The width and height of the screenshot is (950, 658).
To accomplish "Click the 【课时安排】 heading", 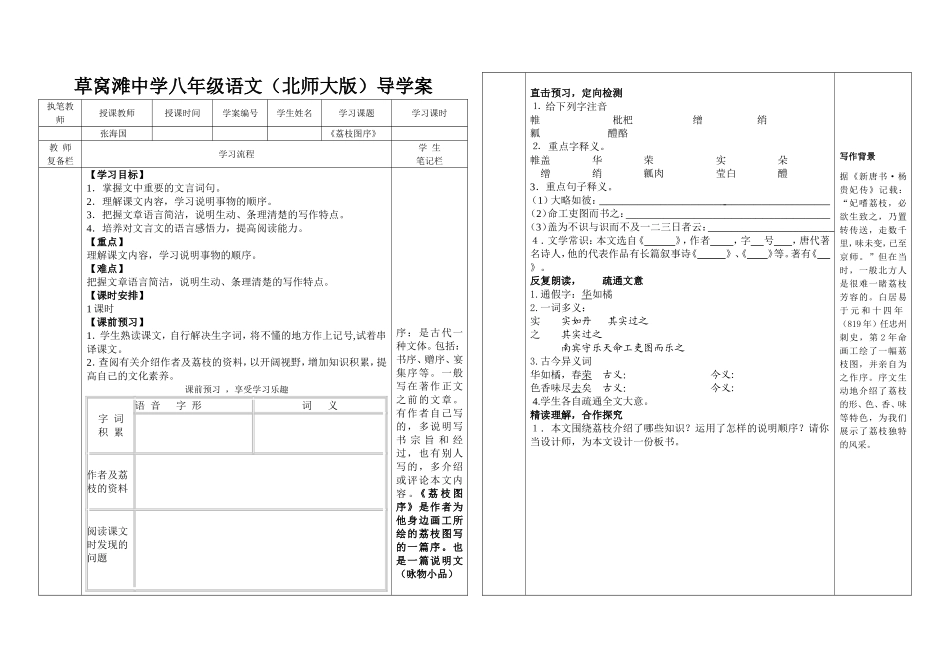I will coord(116,296).
